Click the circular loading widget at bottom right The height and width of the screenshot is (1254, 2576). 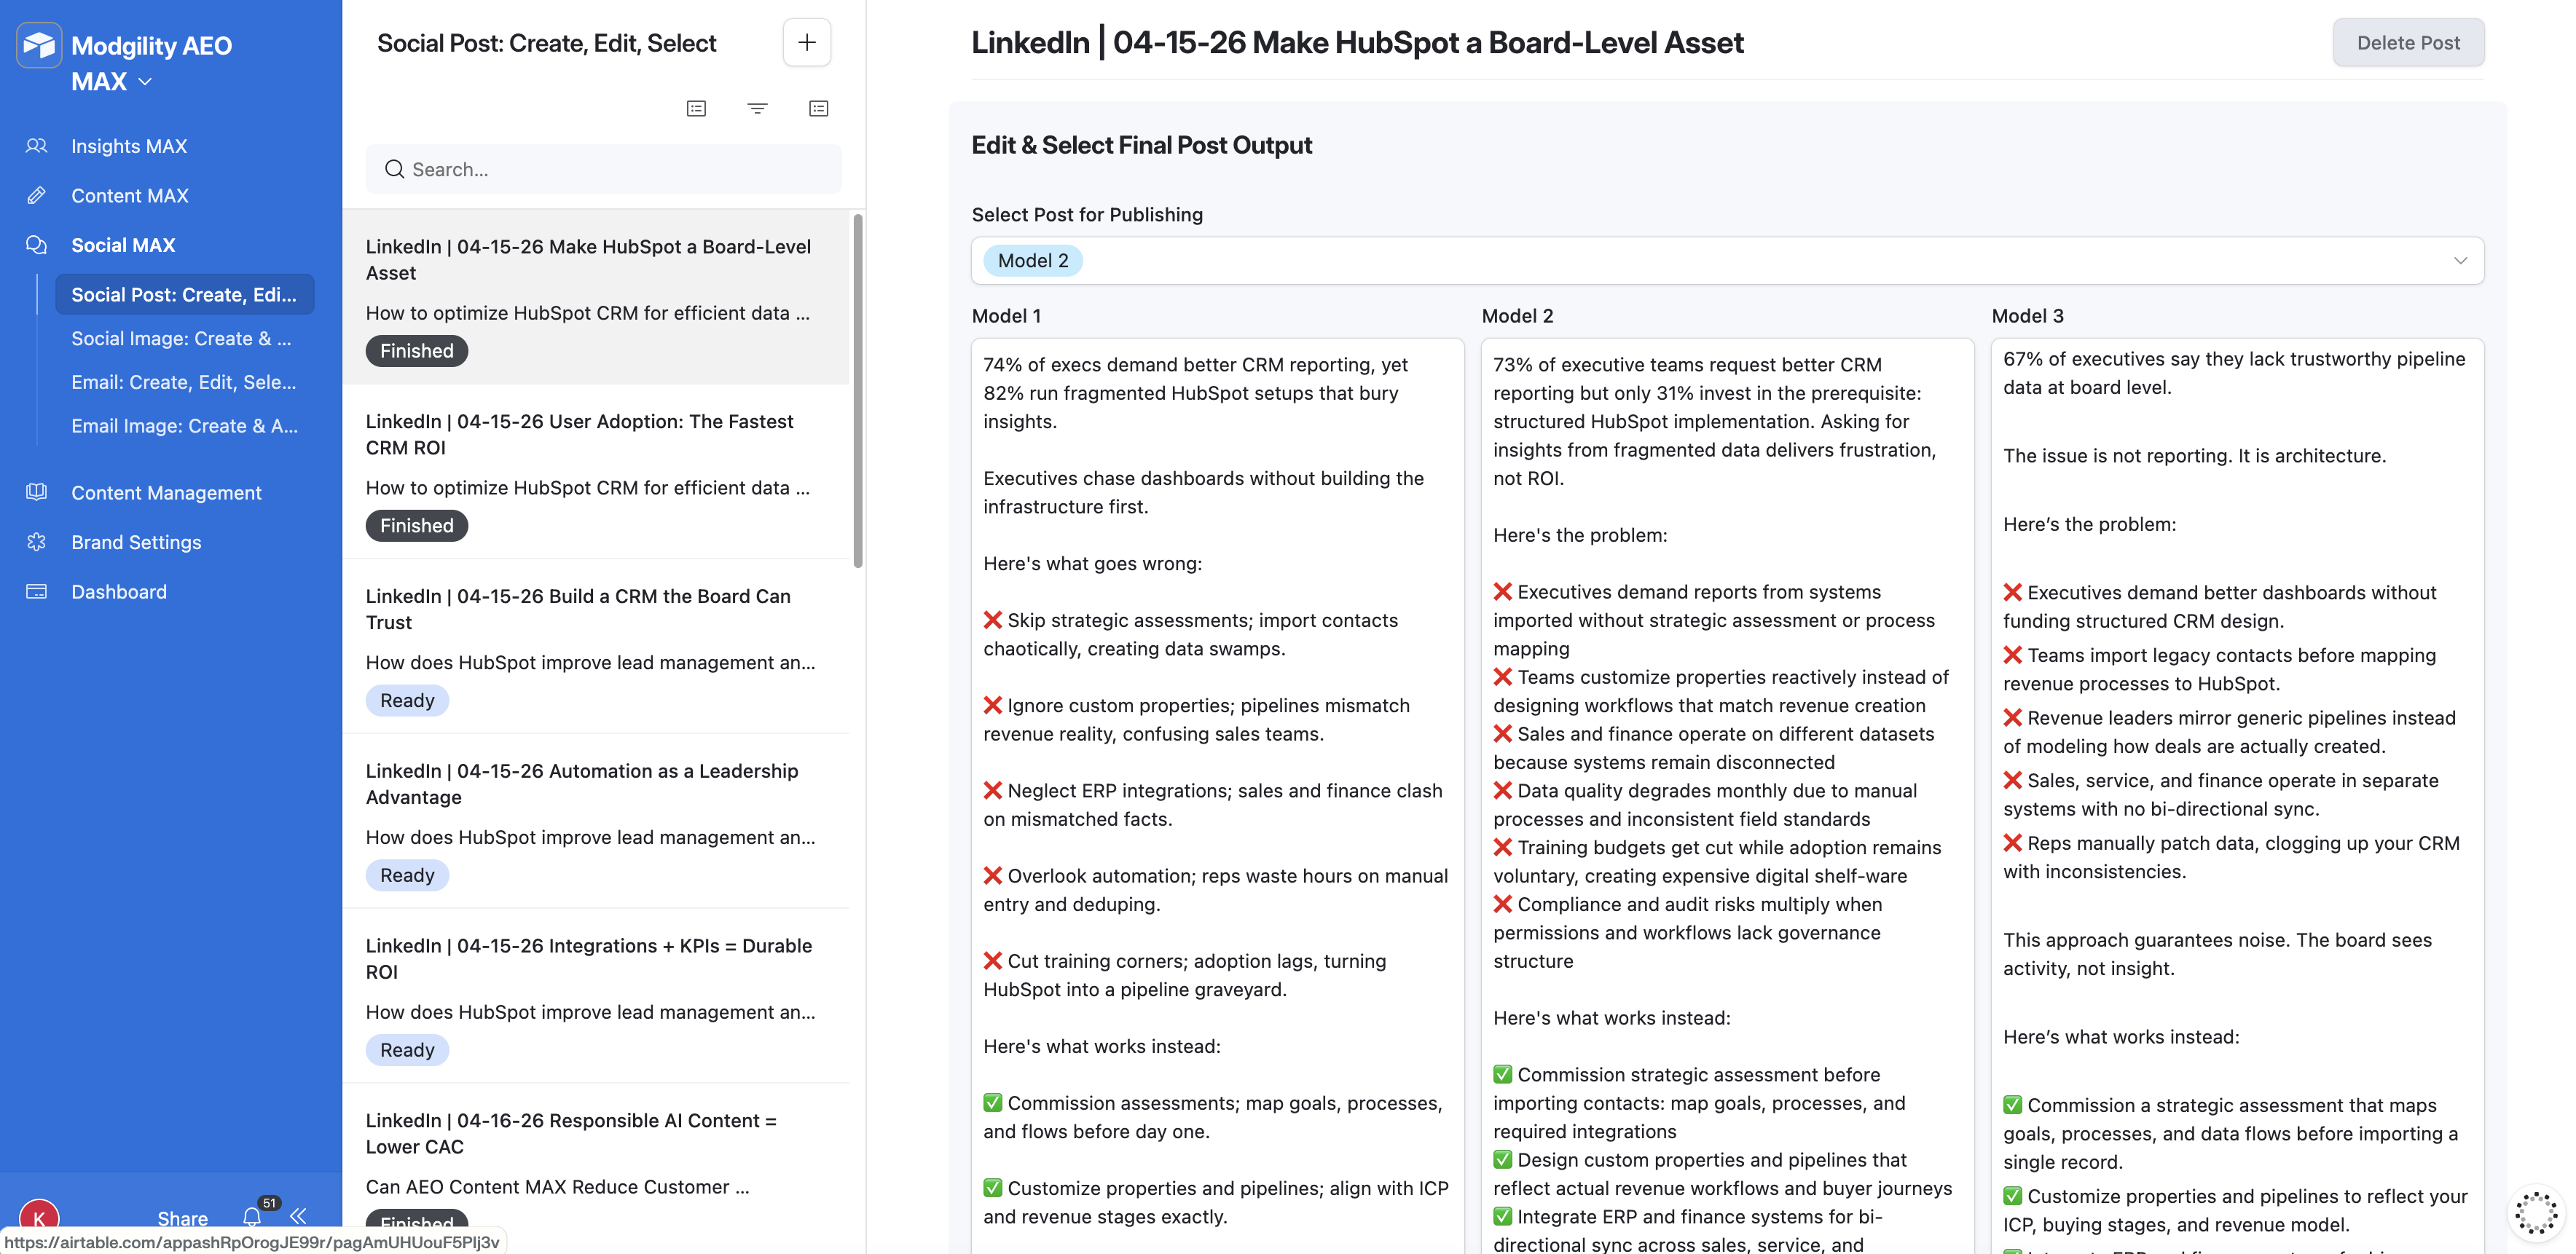pos(2537,1213)
